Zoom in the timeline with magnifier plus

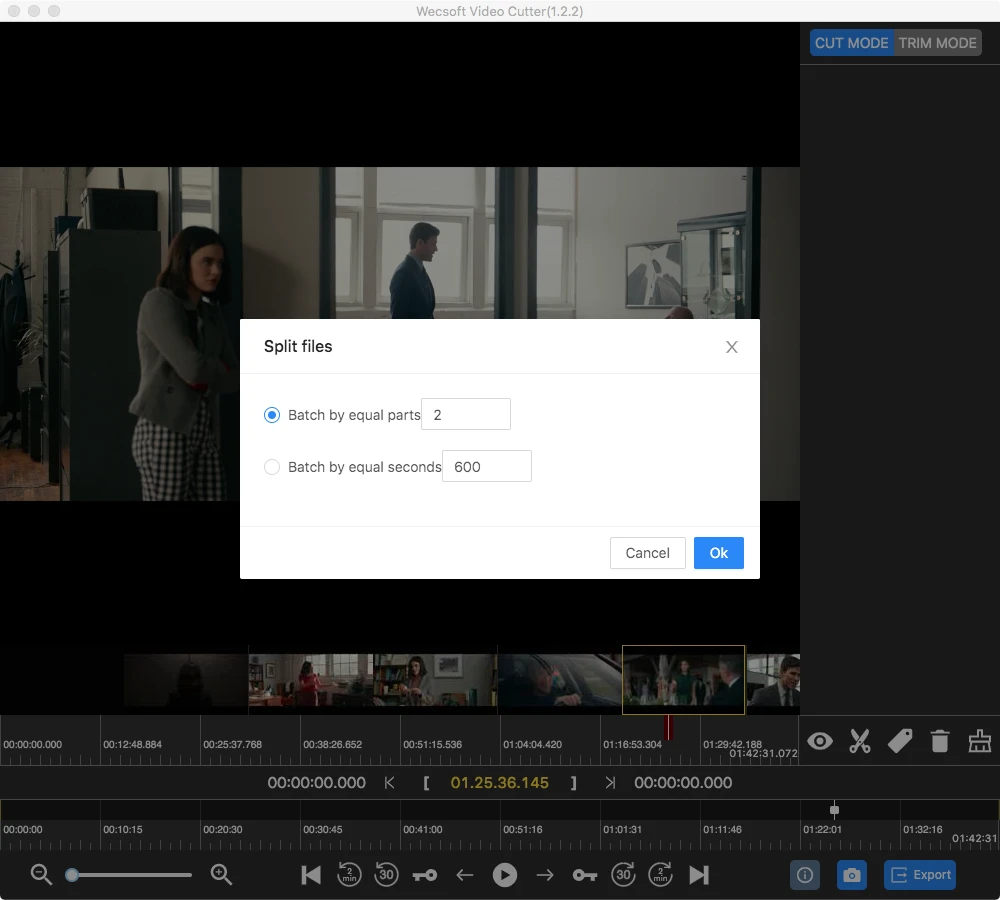point(221,874)
